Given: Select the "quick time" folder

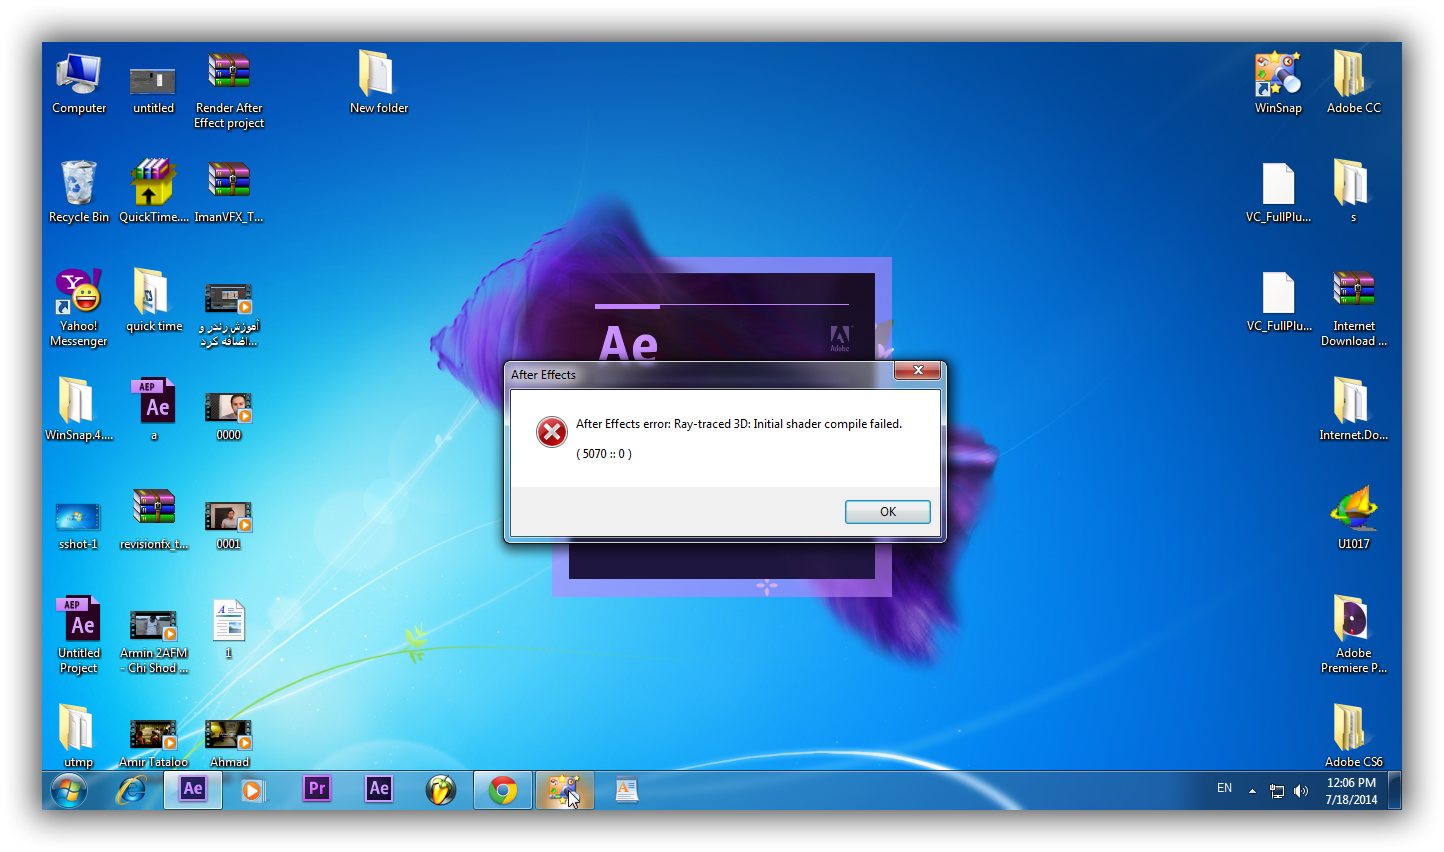Looking at the screenshot, I should click(153, 300).
